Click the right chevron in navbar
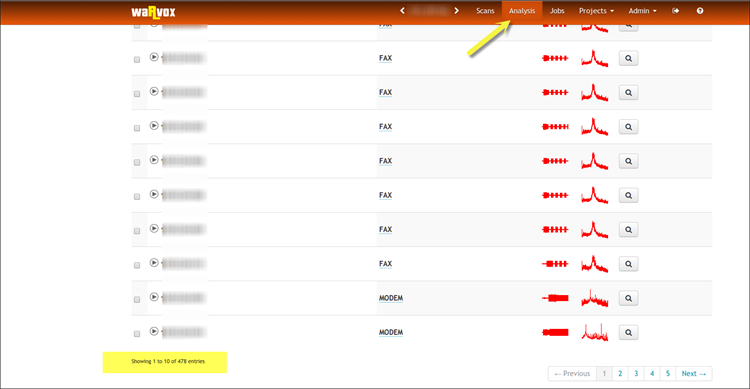Image resolution: width=750 pixels, height=389 pixels. click(x=456, y=11)
